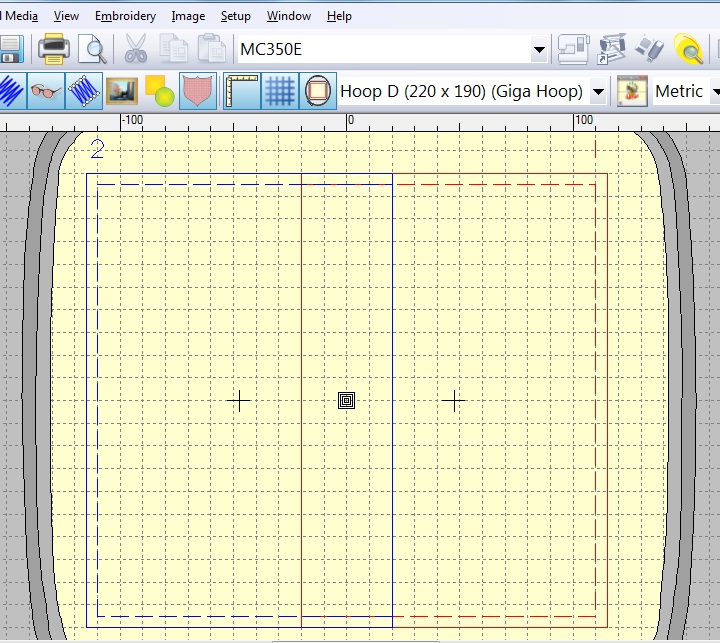Open the Metric units dropdown
The height and width of the screenshot is (643, 720).
point(714,92)
